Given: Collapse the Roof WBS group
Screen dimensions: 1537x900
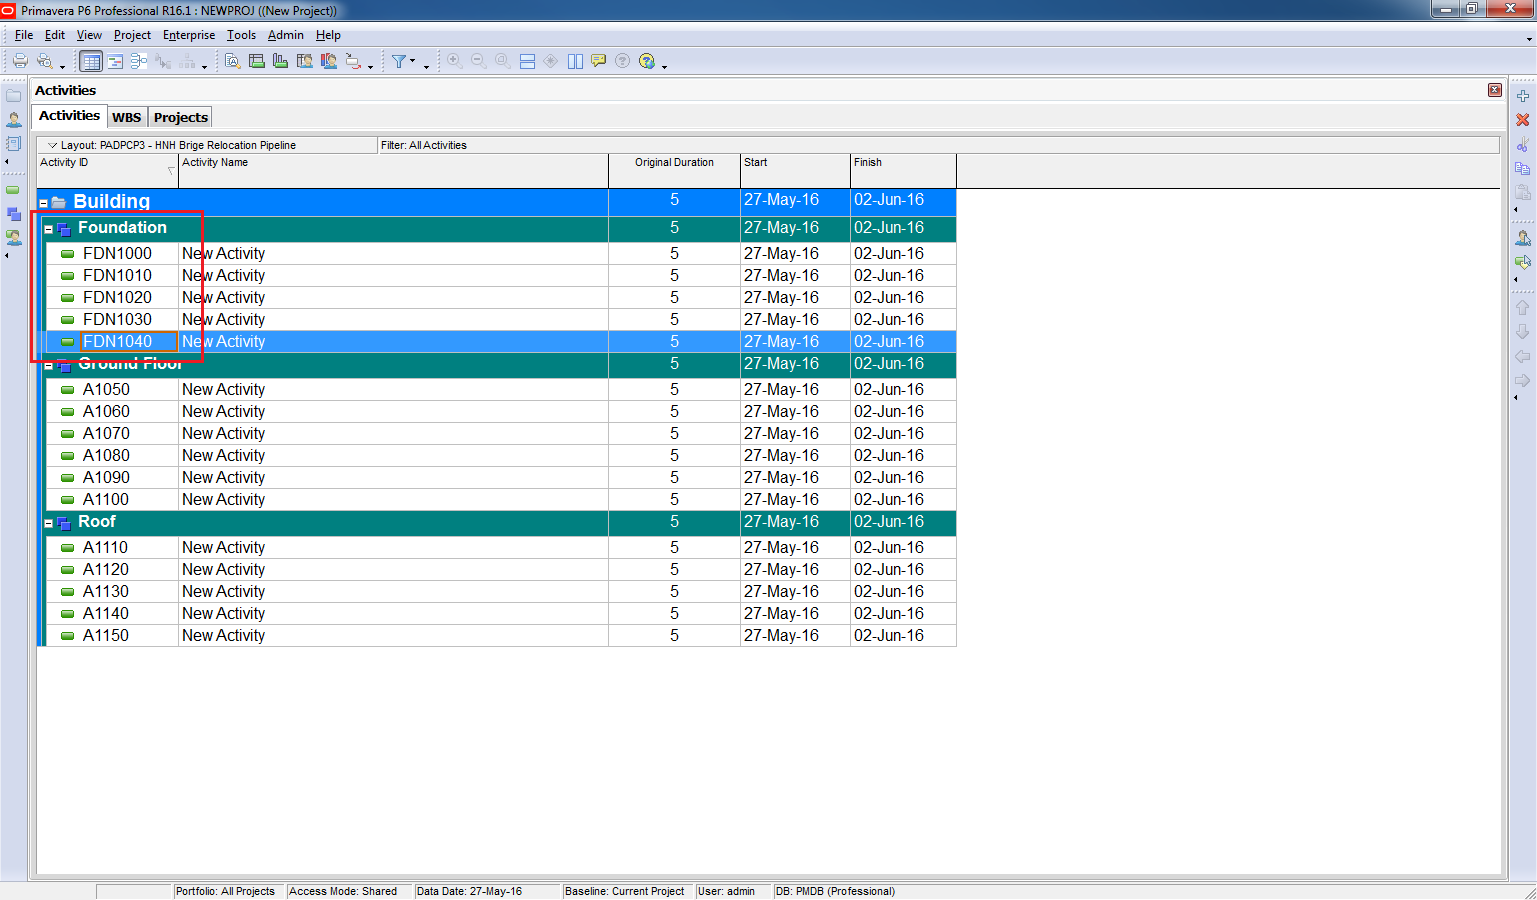Looking at the screenshot, I should (48, 523).
